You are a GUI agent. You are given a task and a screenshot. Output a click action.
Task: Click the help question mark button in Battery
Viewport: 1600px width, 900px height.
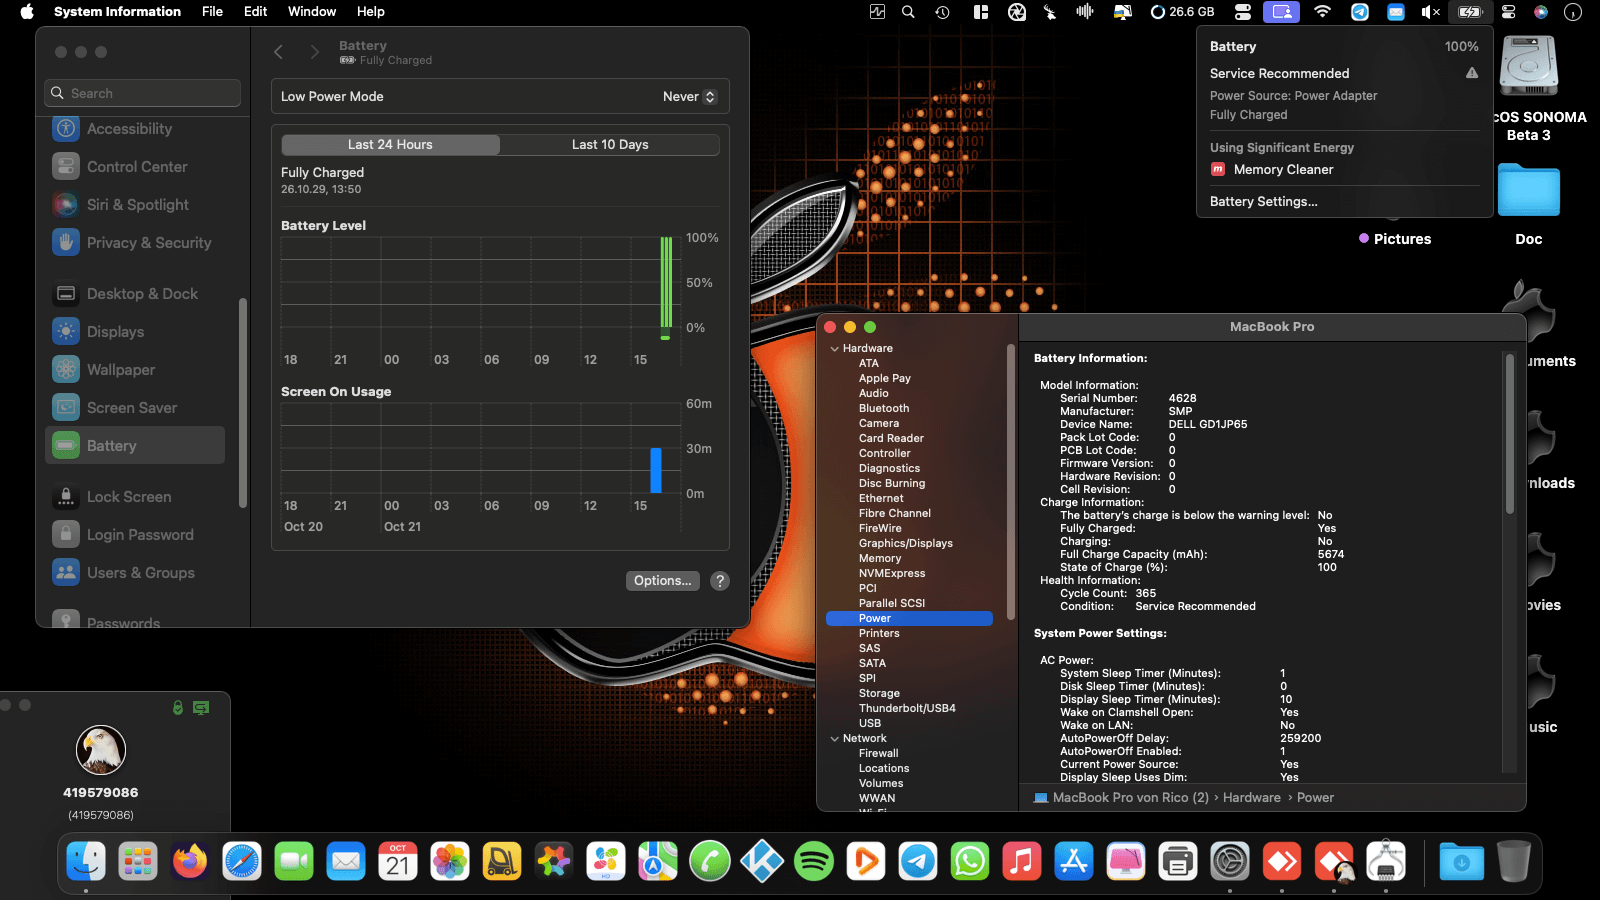coord(720,581)
